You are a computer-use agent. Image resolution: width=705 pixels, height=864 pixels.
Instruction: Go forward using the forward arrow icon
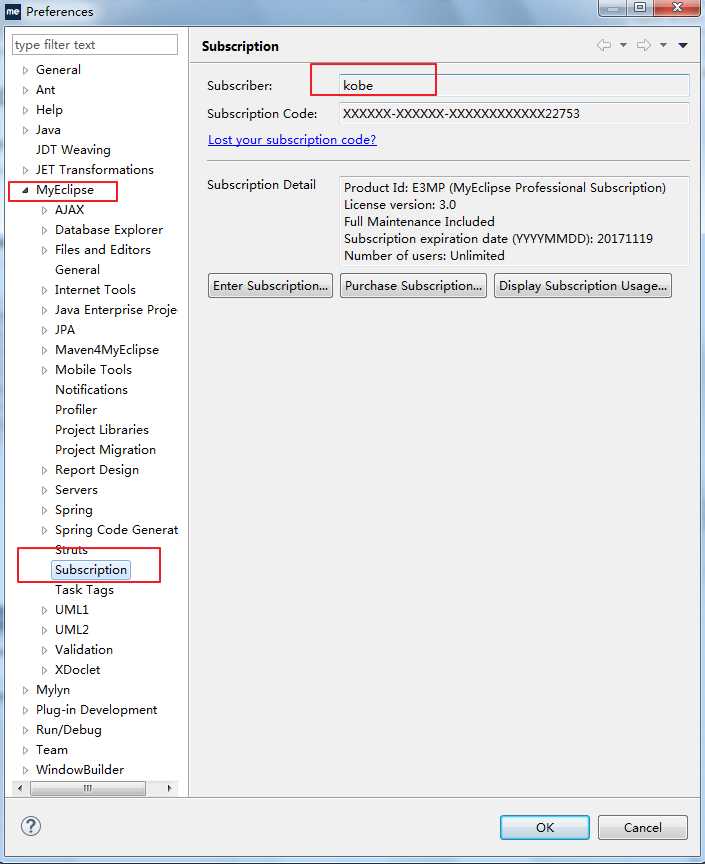(x=644, y=45)
